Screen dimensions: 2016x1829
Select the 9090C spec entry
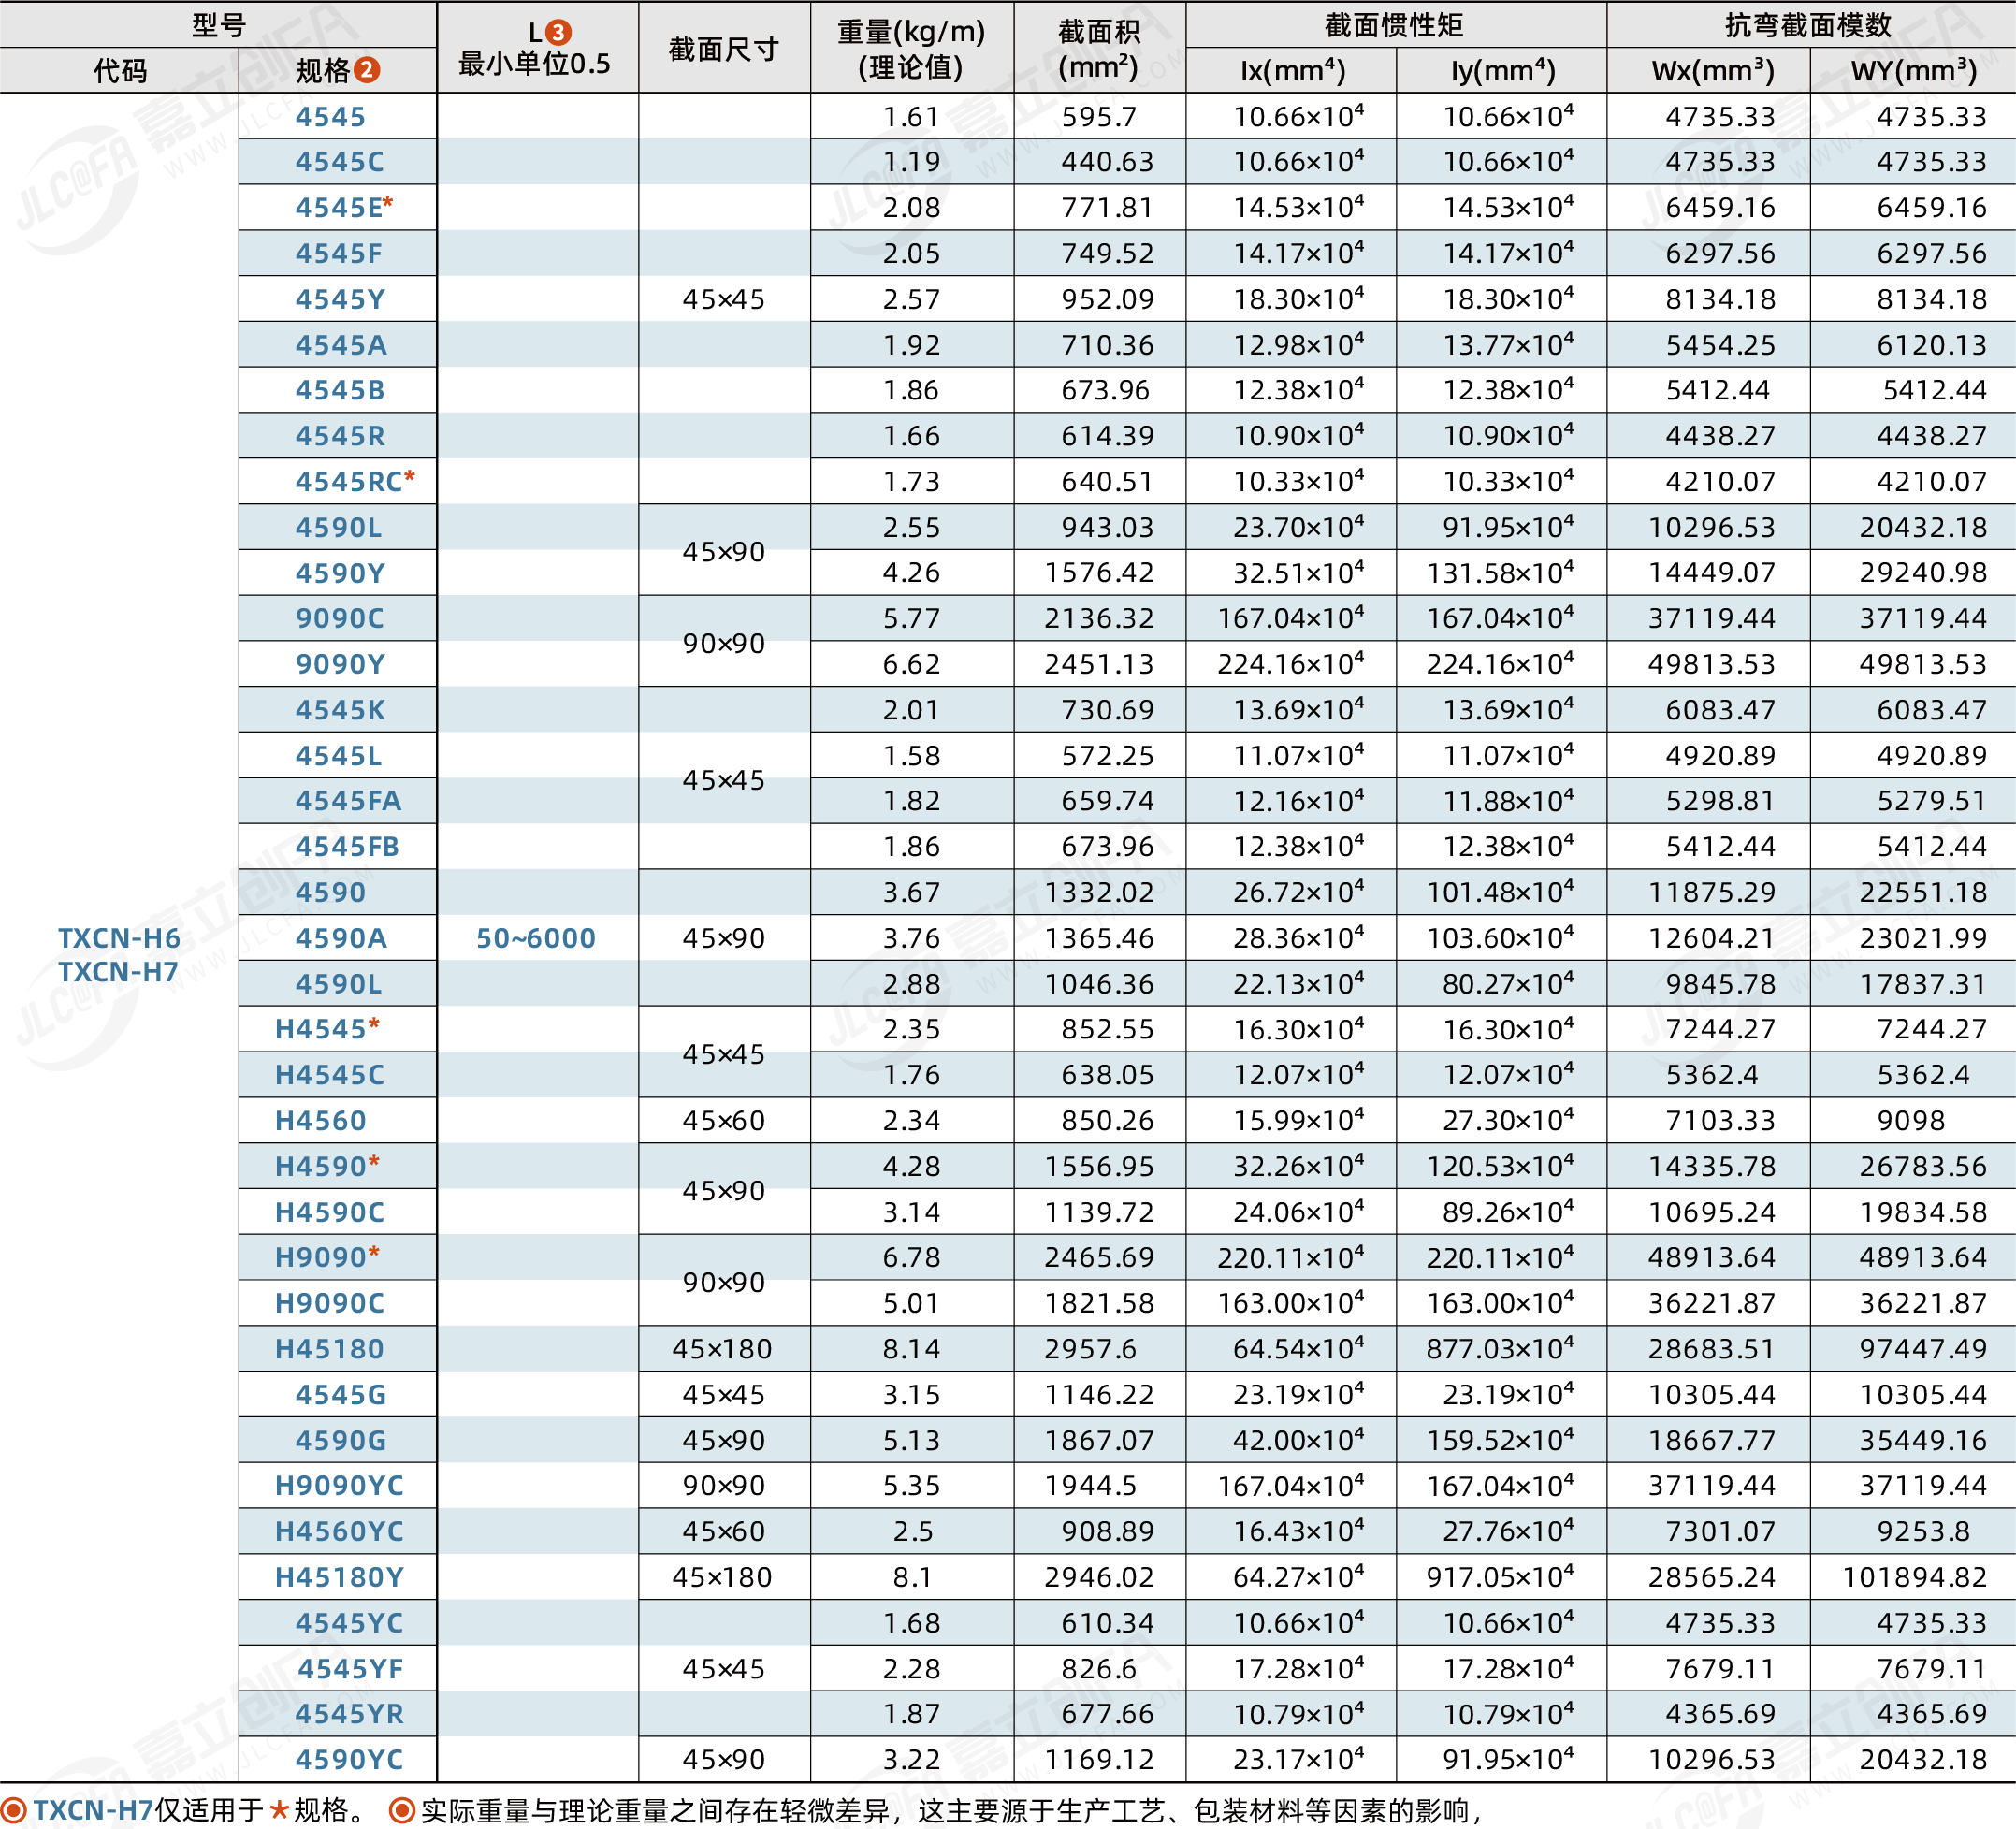click(x=339, y=618)
